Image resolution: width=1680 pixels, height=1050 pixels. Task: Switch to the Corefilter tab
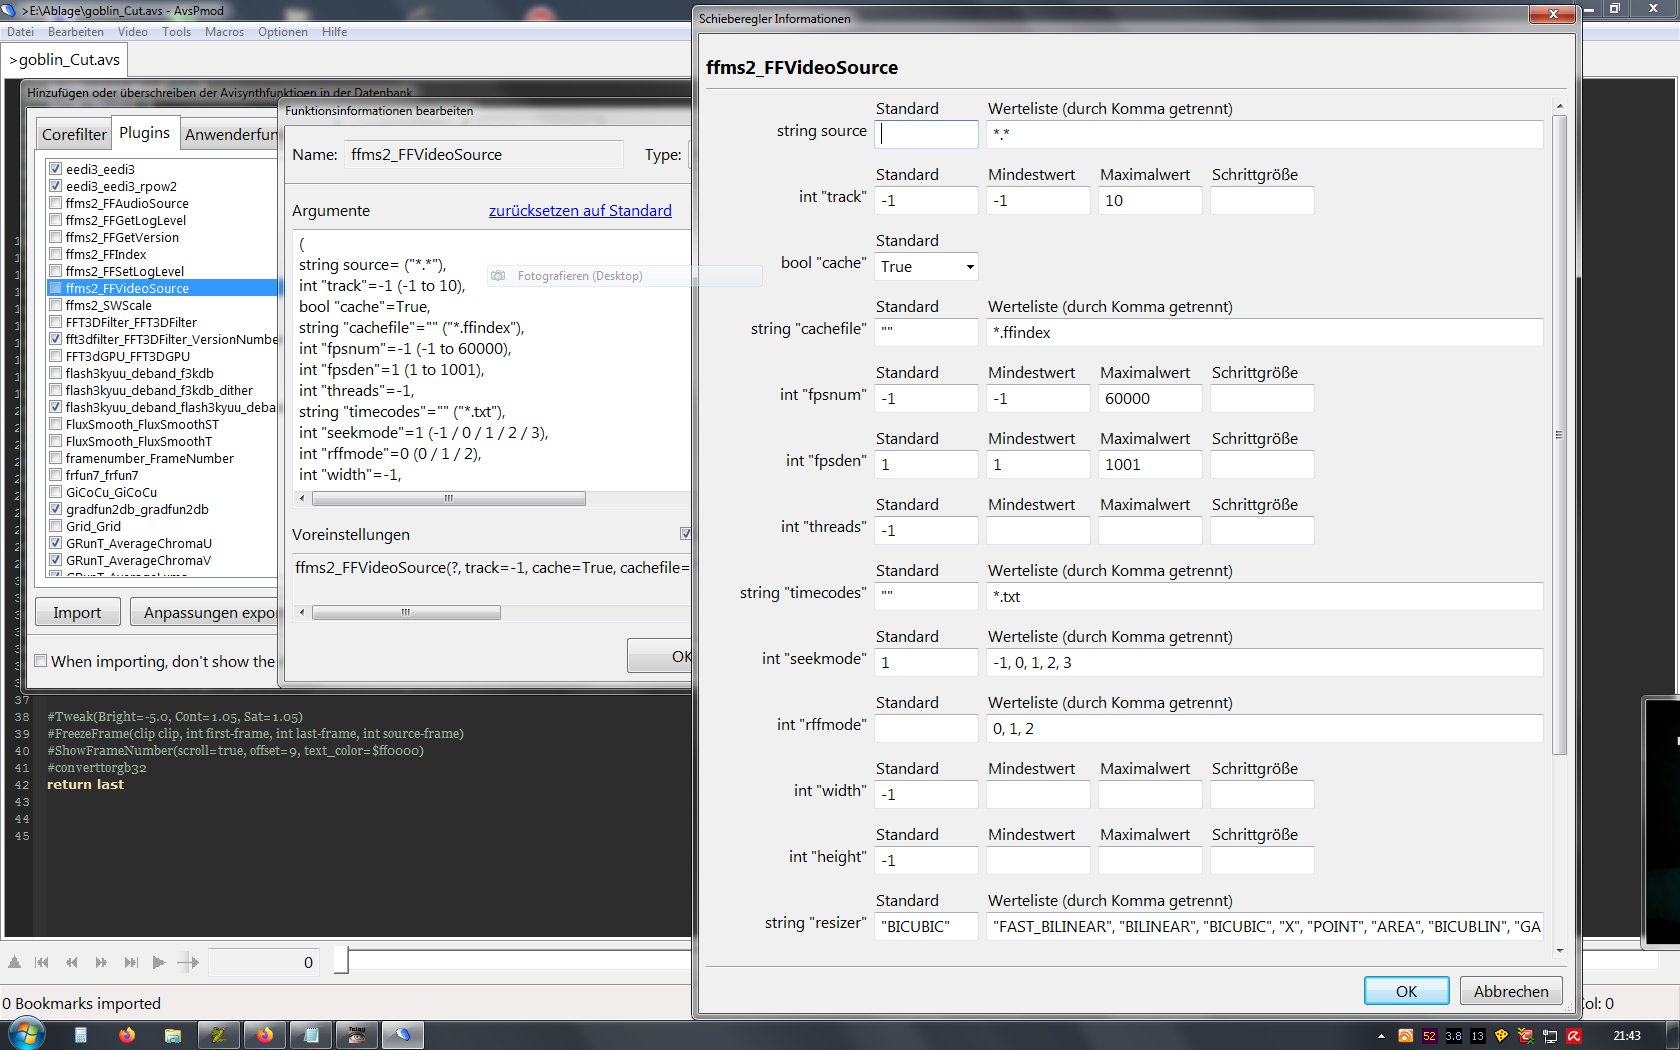[74, 134]
